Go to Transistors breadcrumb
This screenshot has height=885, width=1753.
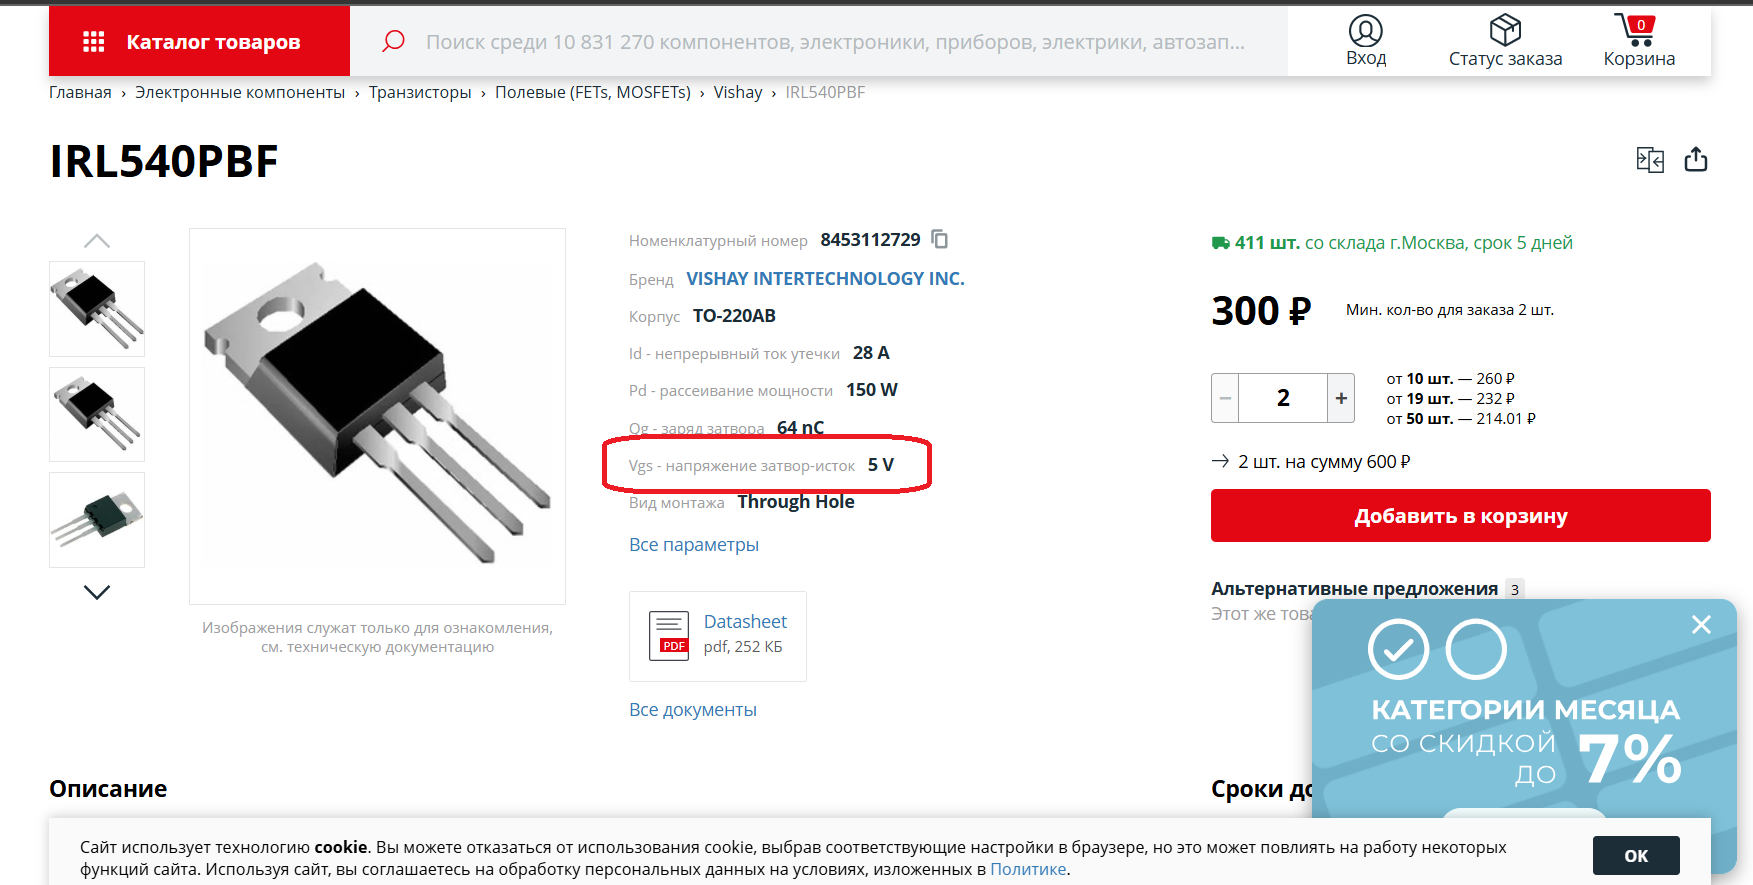420,92
